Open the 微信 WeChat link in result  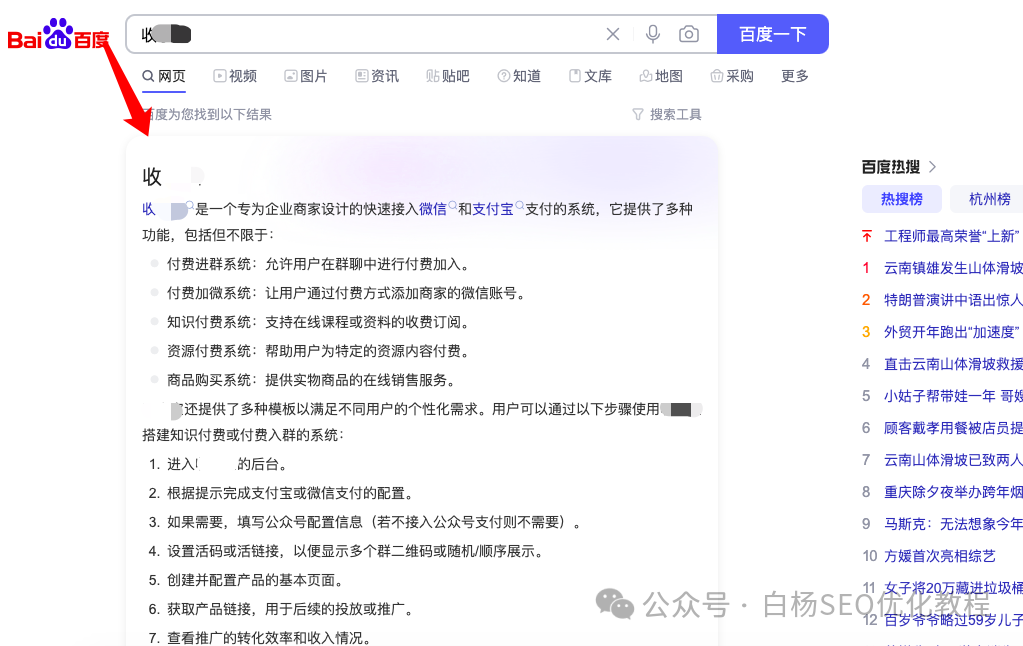pyautogui.click(x=433, y=209)
